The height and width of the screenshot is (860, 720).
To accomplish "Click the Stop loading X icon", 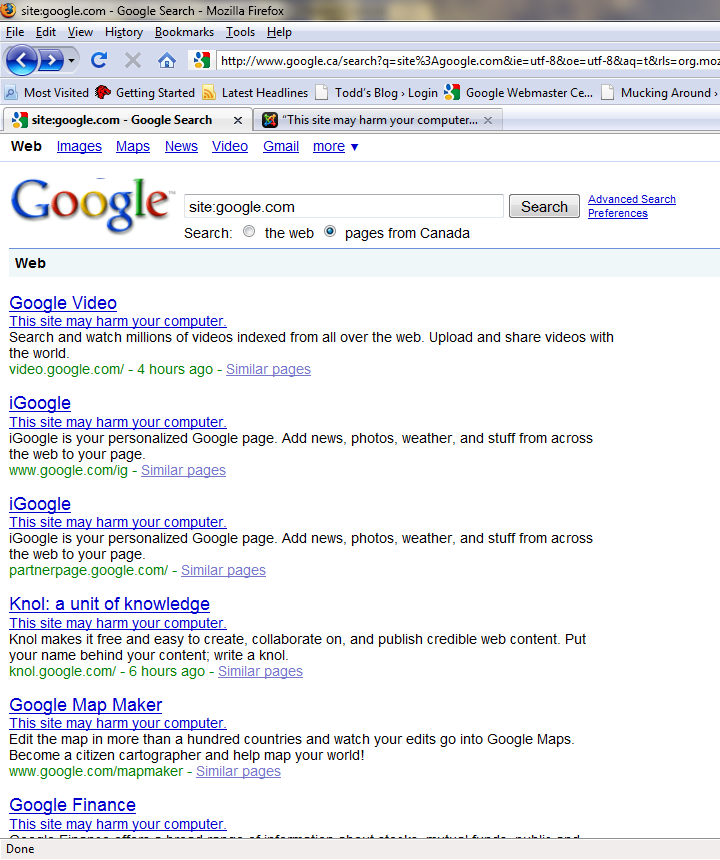I will [133, 60].
